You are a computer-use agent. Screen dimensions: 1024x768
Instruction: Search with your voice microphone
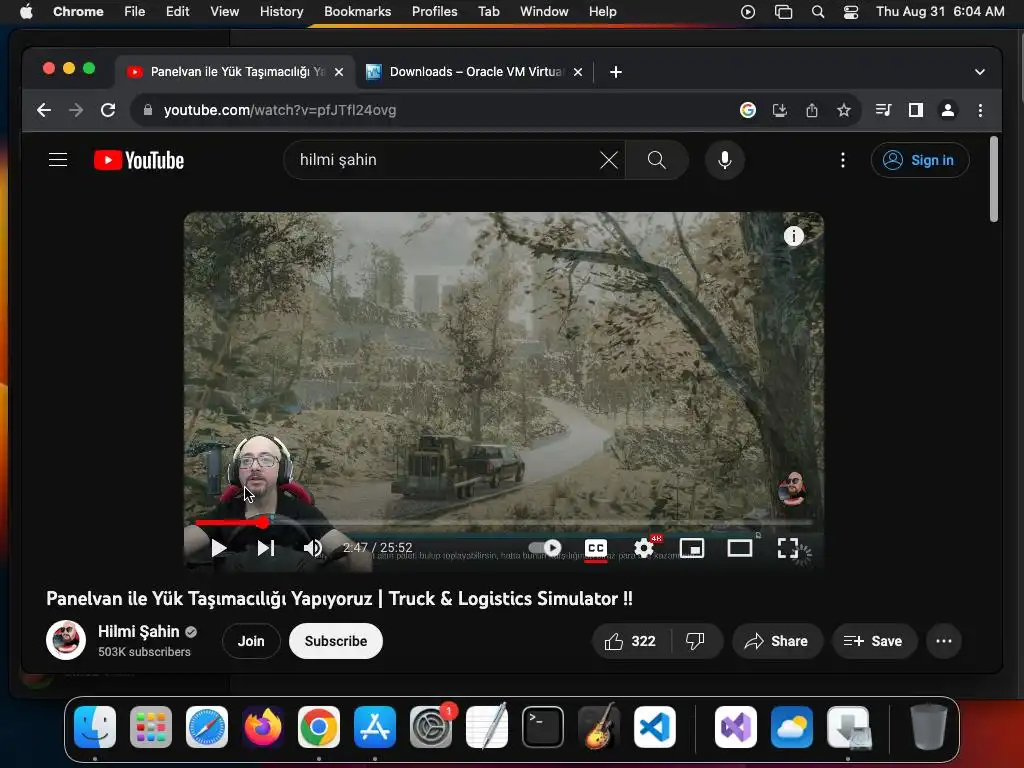tap(725, 160)
